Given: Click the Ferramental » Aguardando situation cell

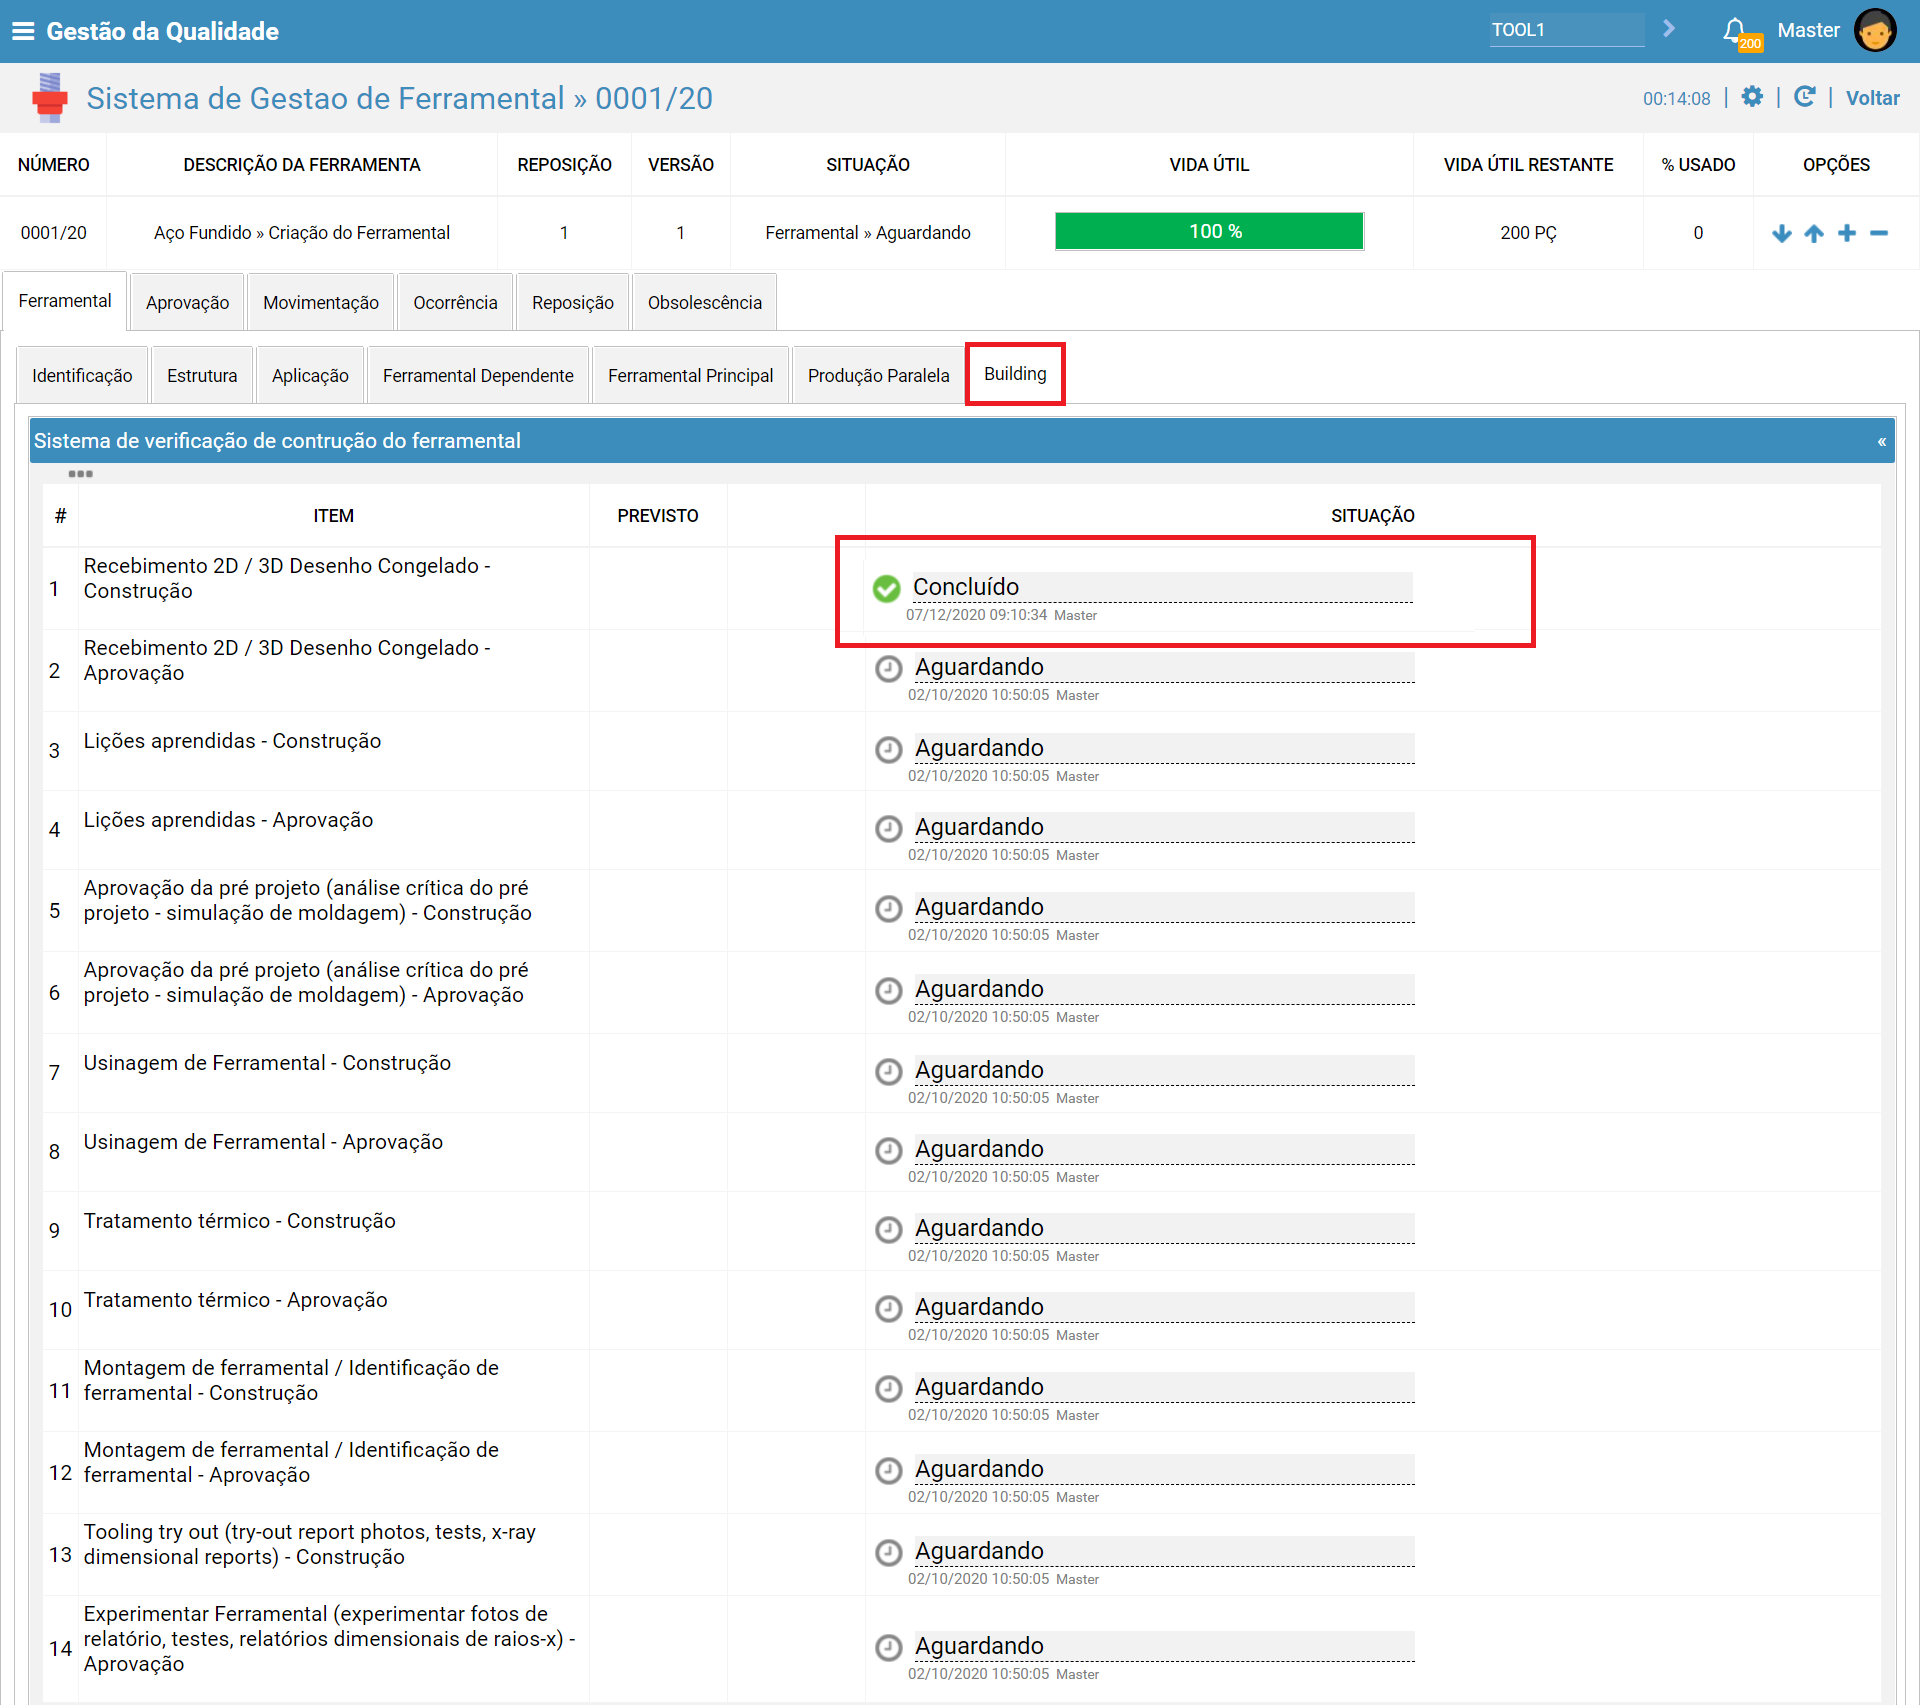Looking at the screenshot, I should click(869, 233).
